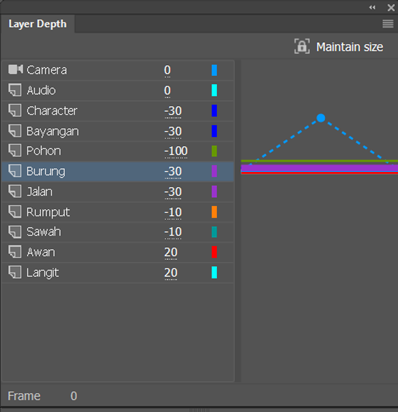Select the Burung layer name
This screenshot has height=412, width=398.
pos(46,172)
